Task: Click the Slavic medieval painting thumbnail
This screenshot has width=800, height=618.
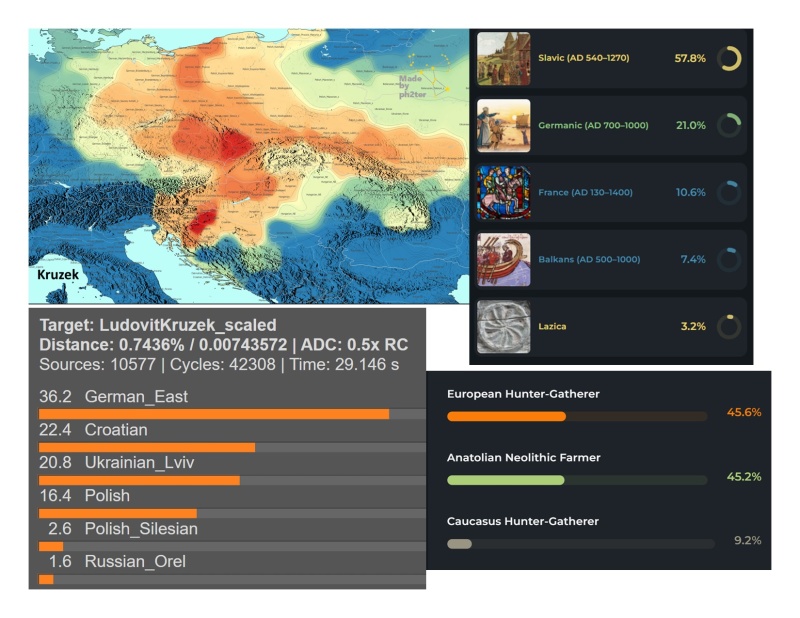Action: pos(503,59)
